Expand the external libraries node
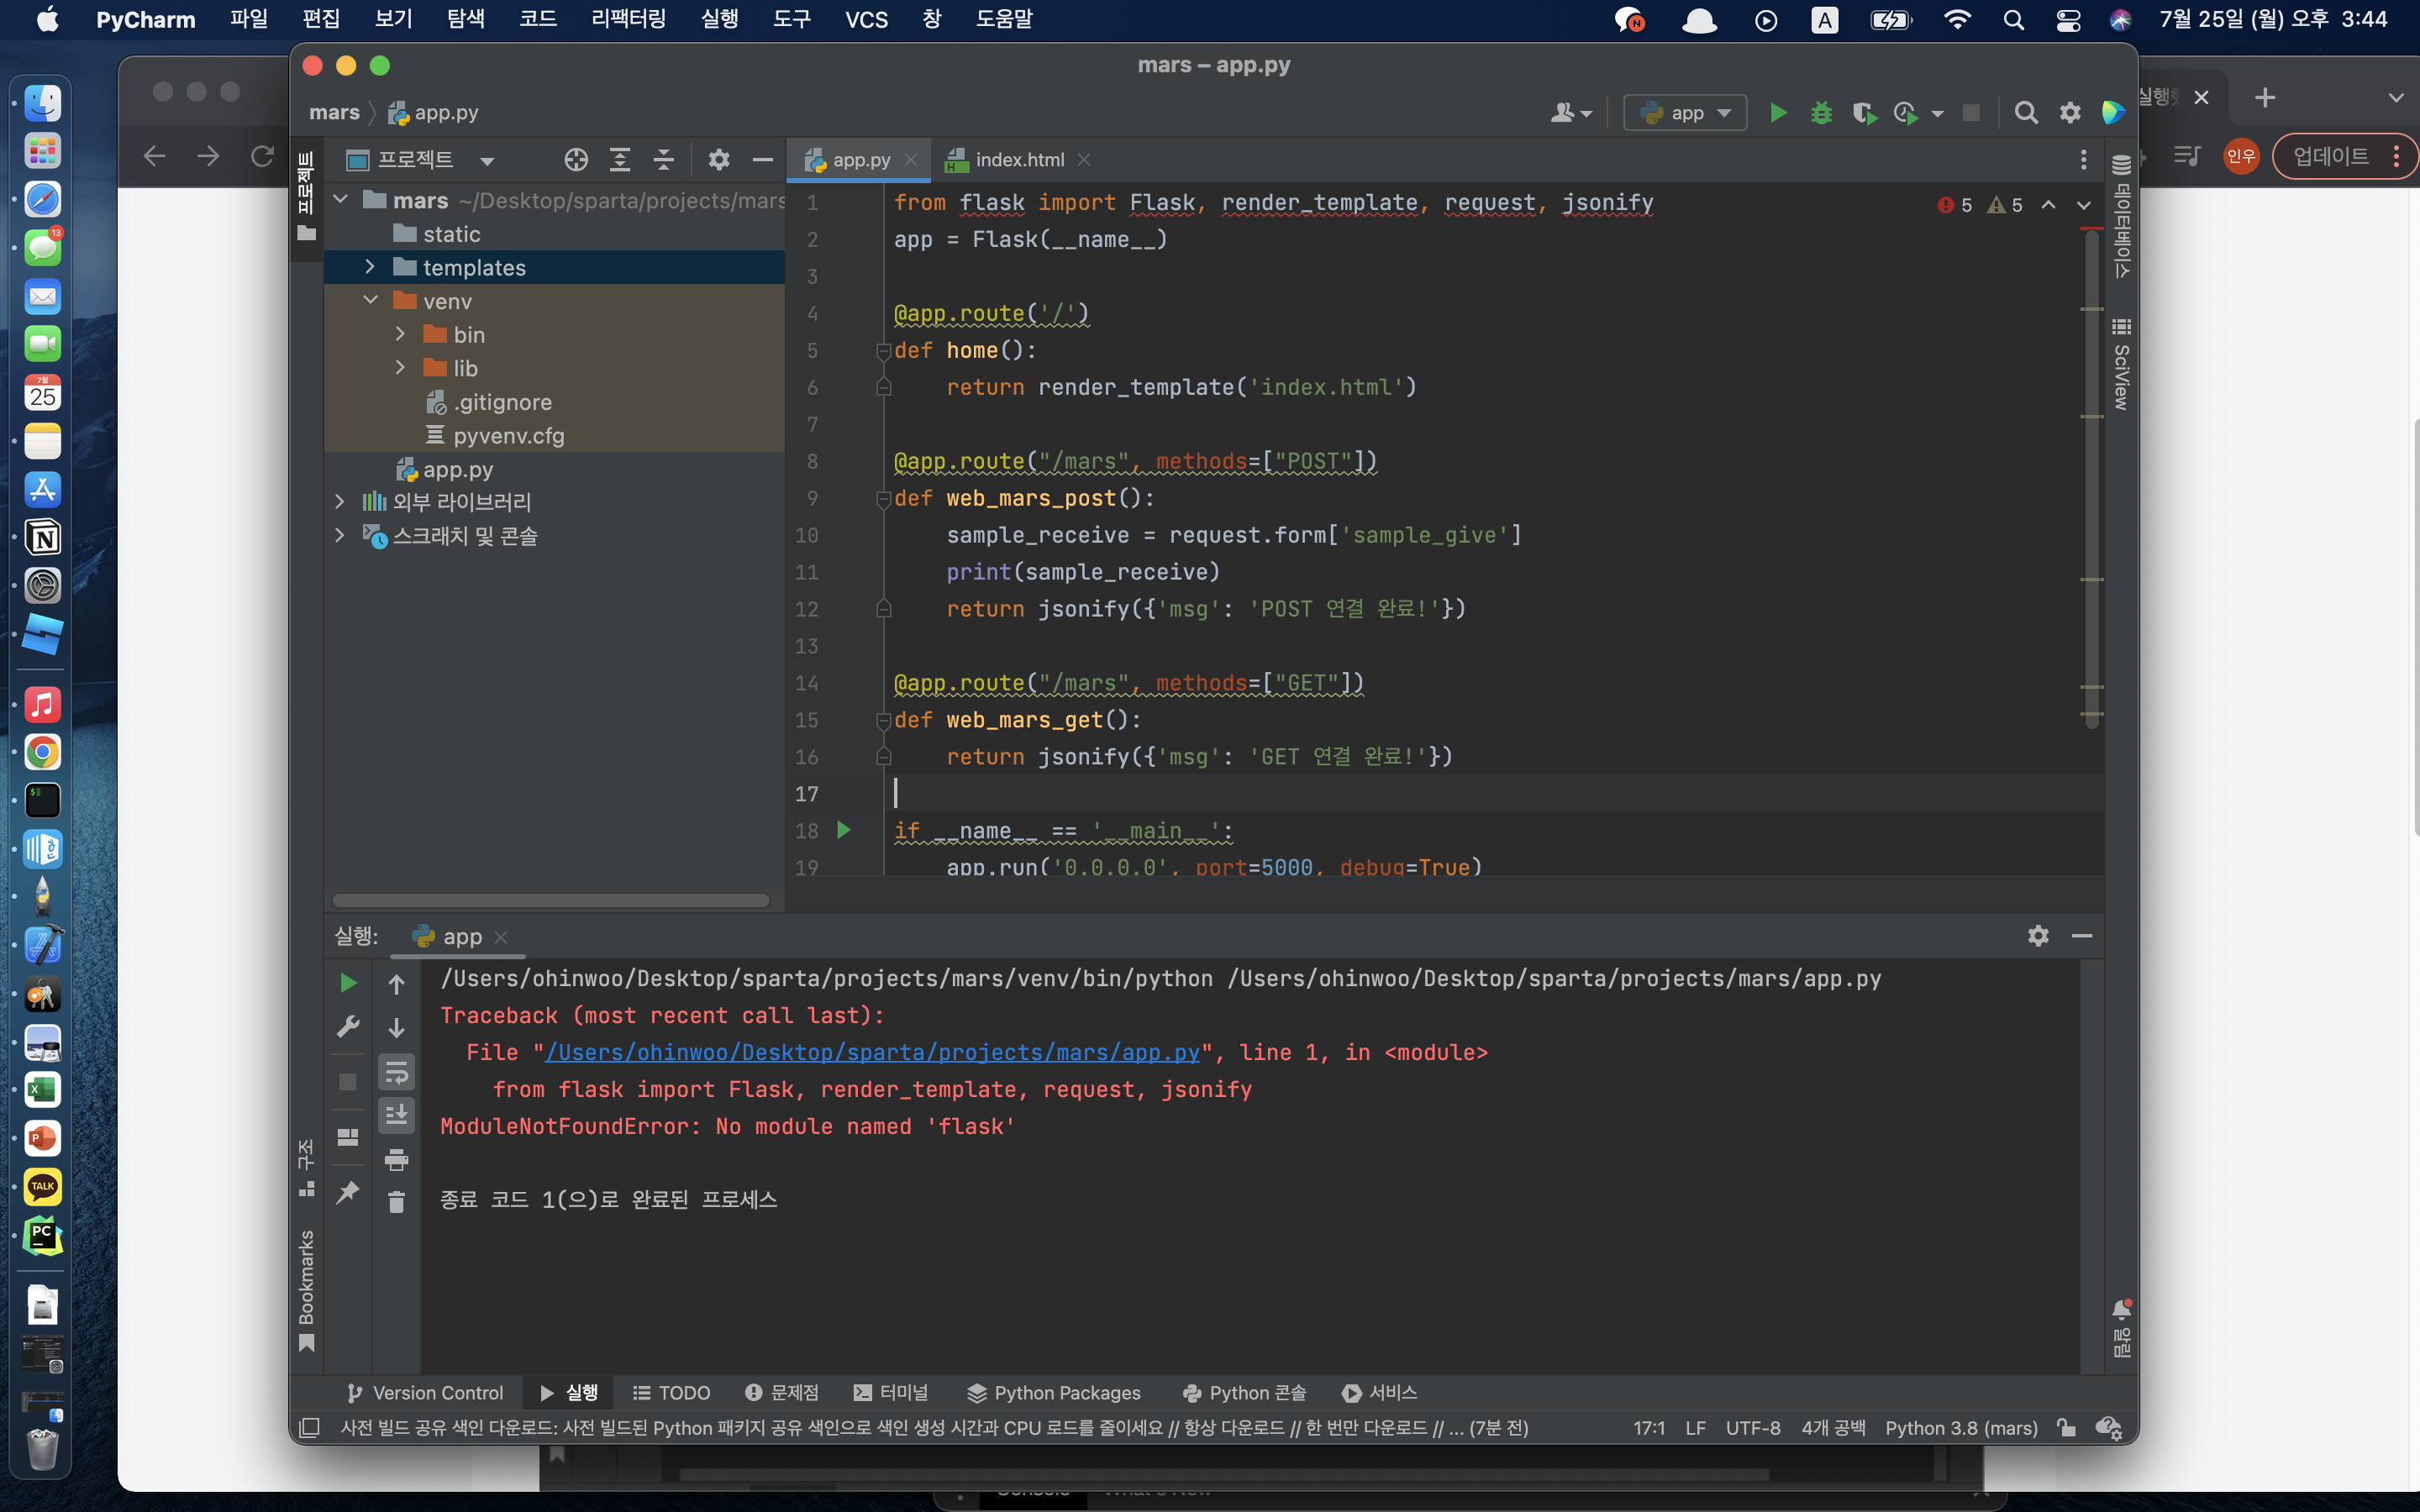Viewport: 2420px width, 1512px height. [340, 502]
